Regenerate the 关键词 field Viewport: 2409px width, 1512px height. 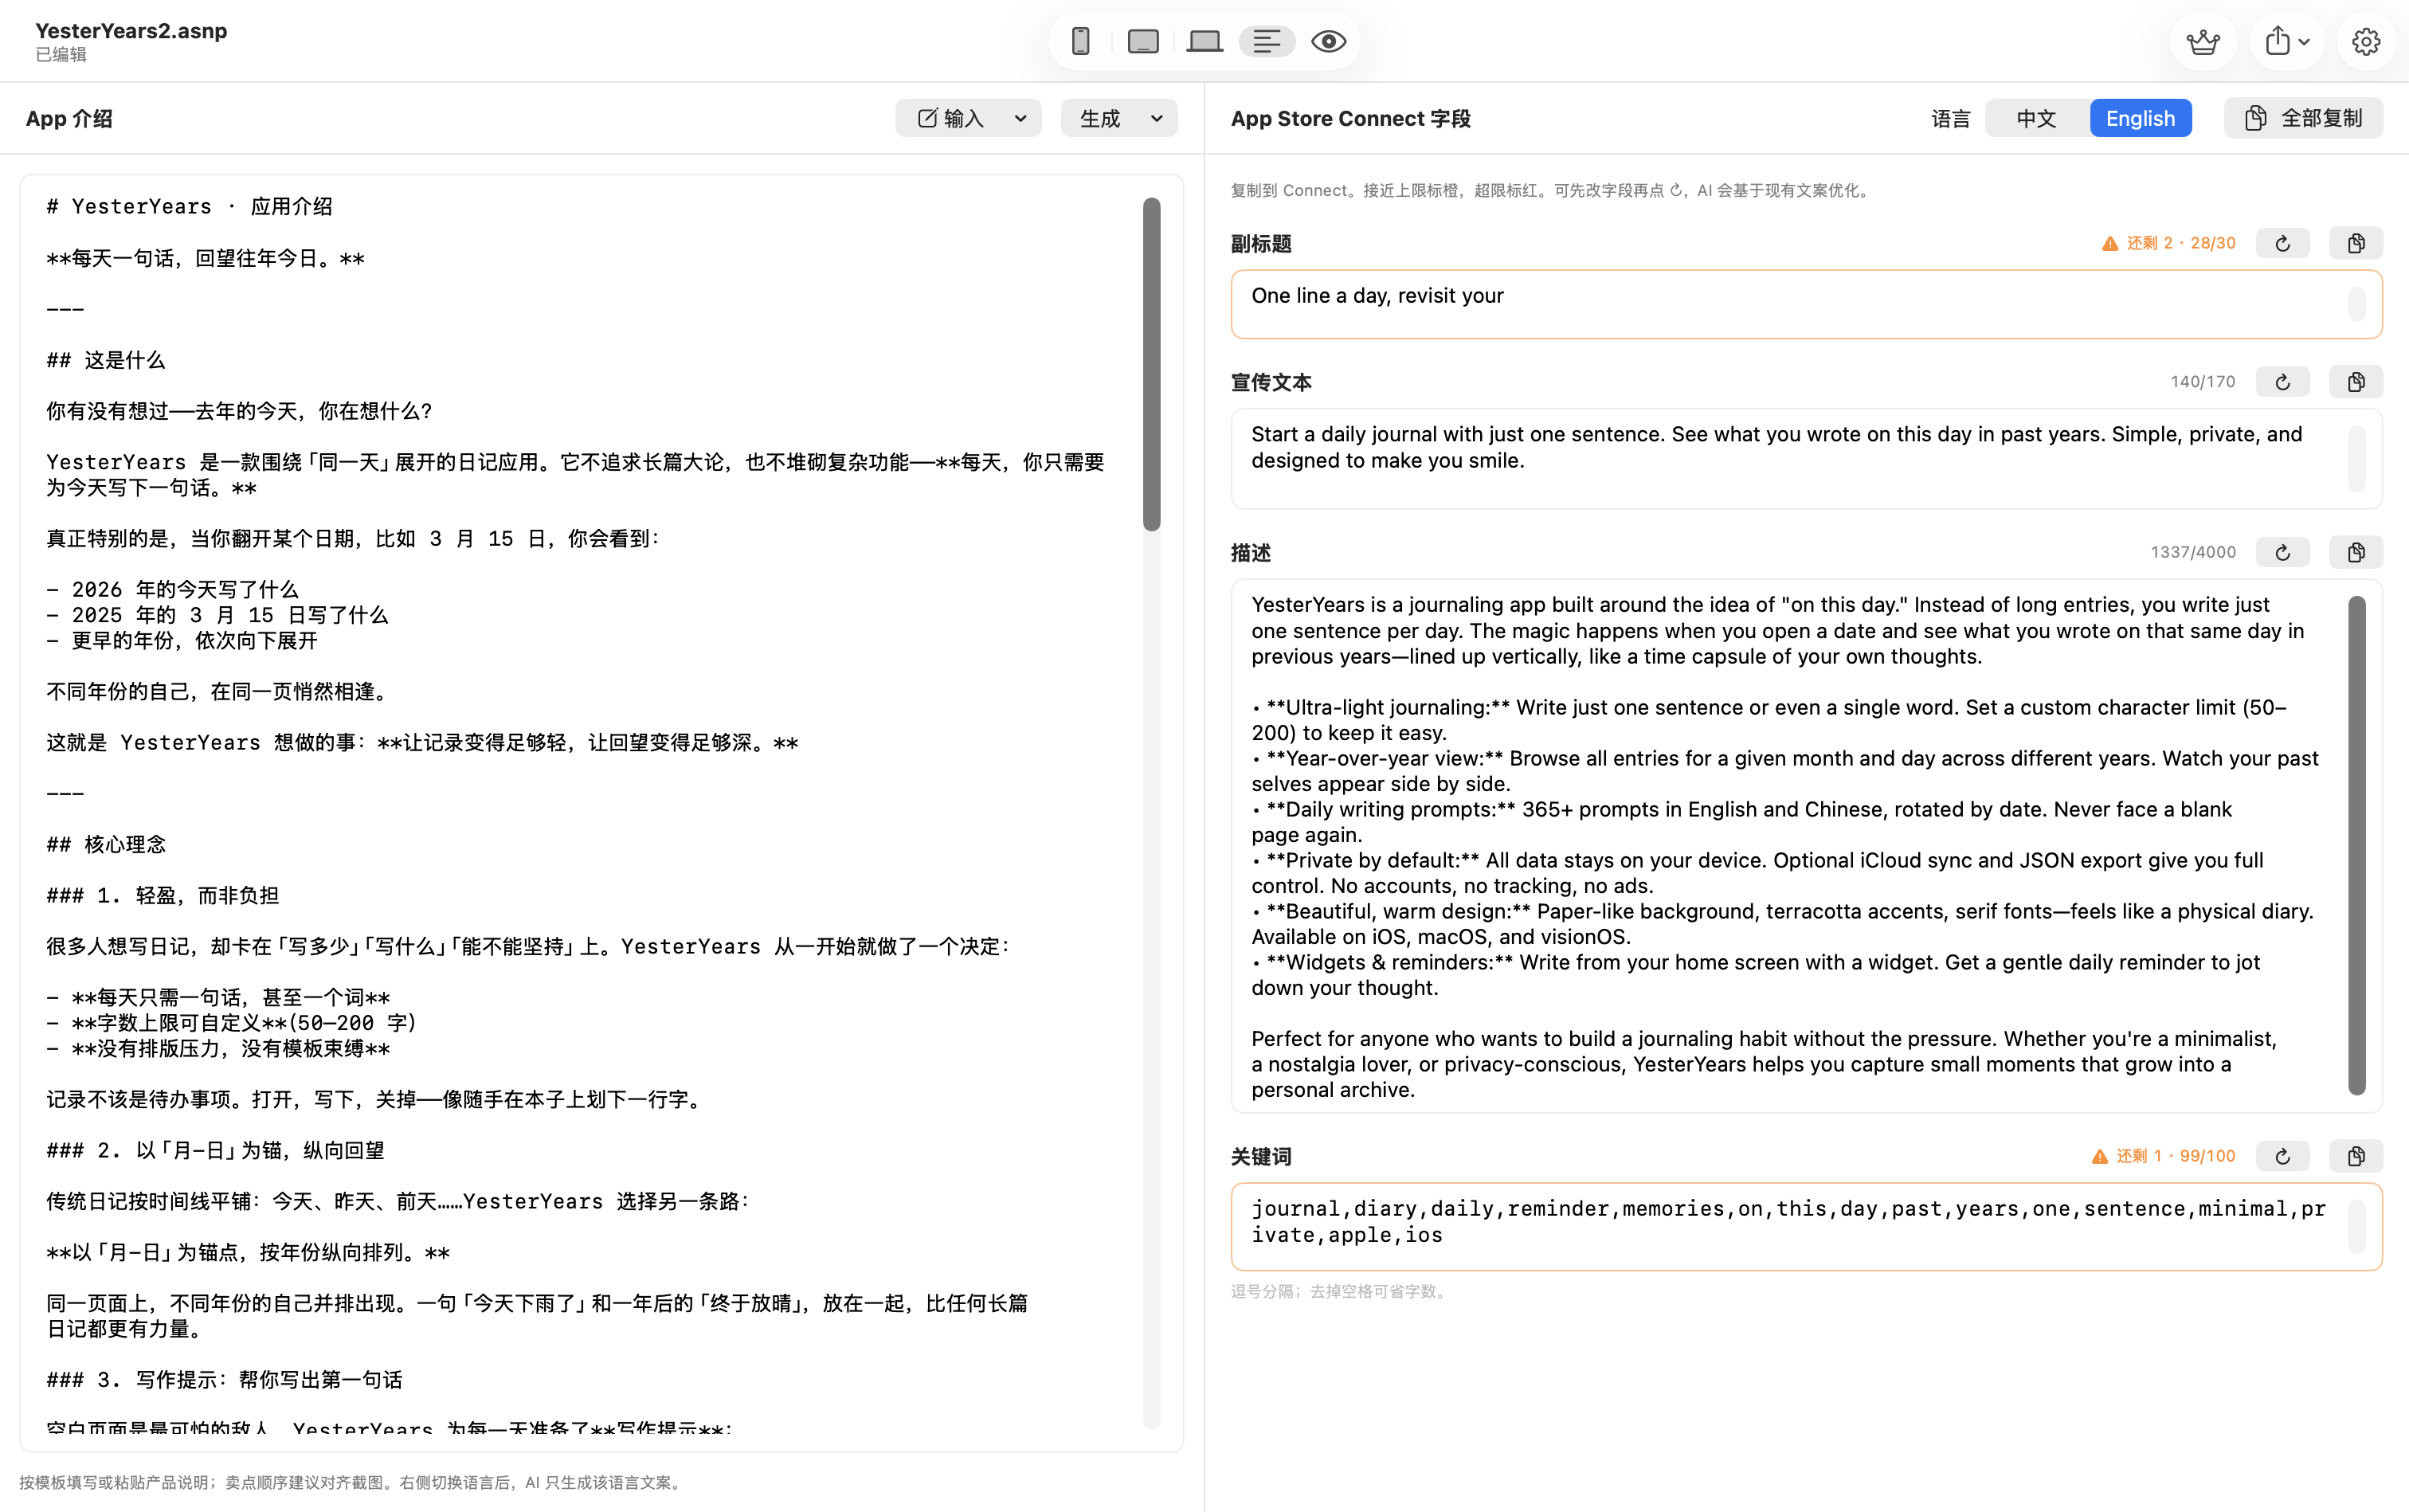coord(2282,1156)
